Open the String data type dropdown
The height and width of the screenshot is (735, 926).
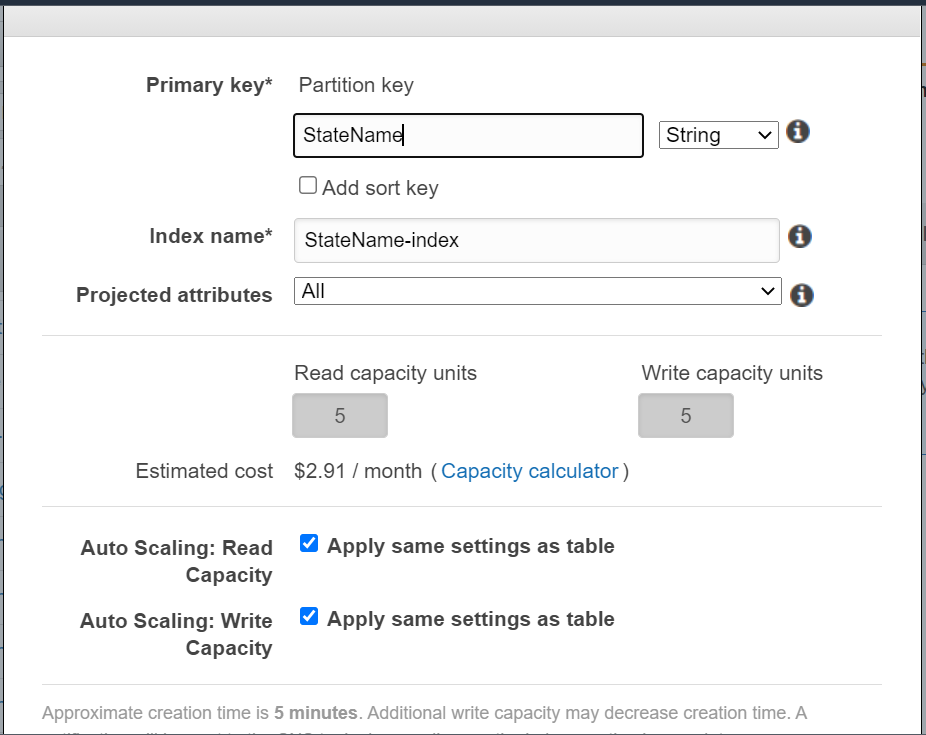pos(718,135)
